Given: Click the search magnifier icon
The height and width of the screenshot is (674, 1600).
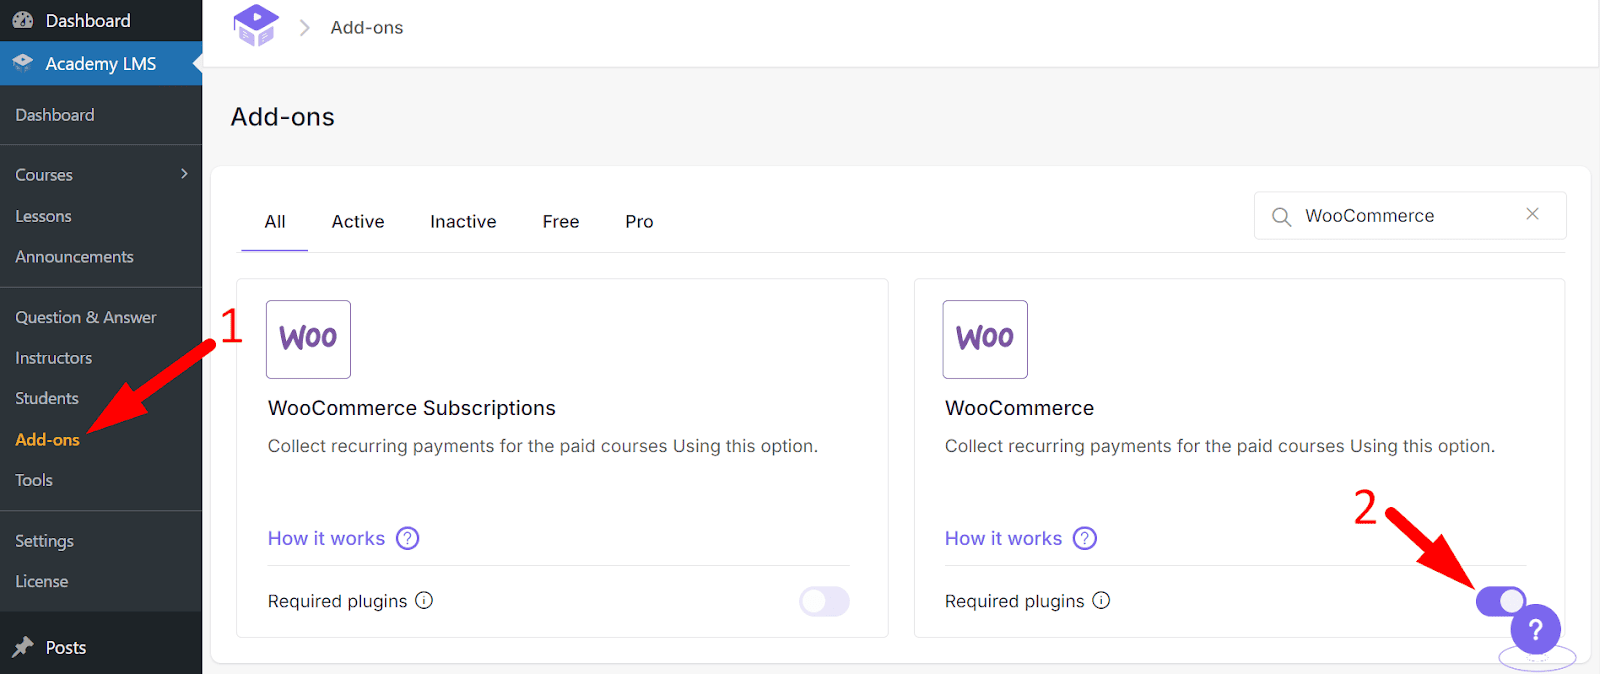Looking at the screenshot, I should tap(1281, 216).
